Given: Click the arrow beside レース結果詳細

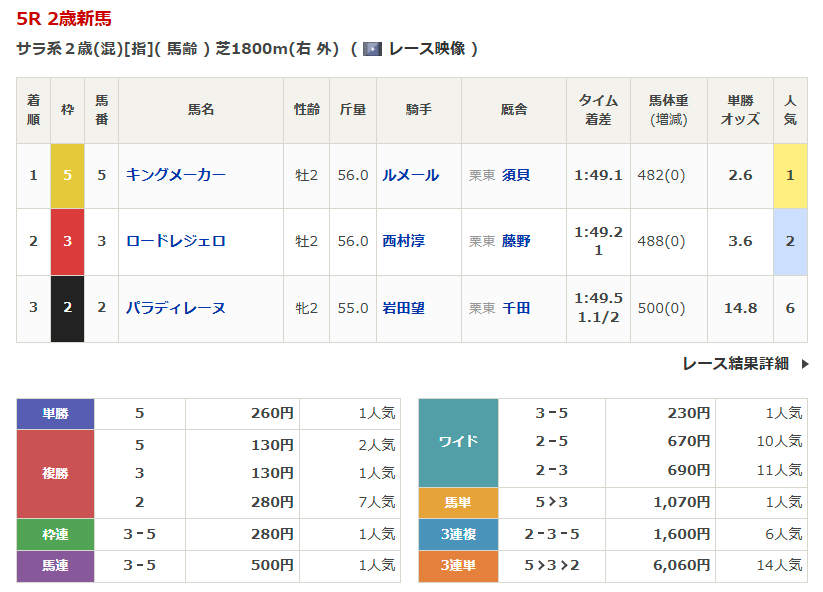Looking at the screenshot, I should click(805, 364).
